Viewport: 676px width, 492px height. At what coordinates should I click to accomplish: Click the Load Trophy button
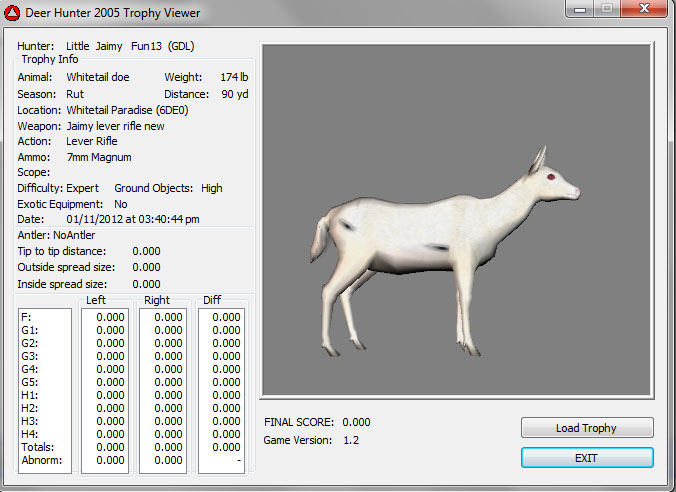(x=586, y=428)
